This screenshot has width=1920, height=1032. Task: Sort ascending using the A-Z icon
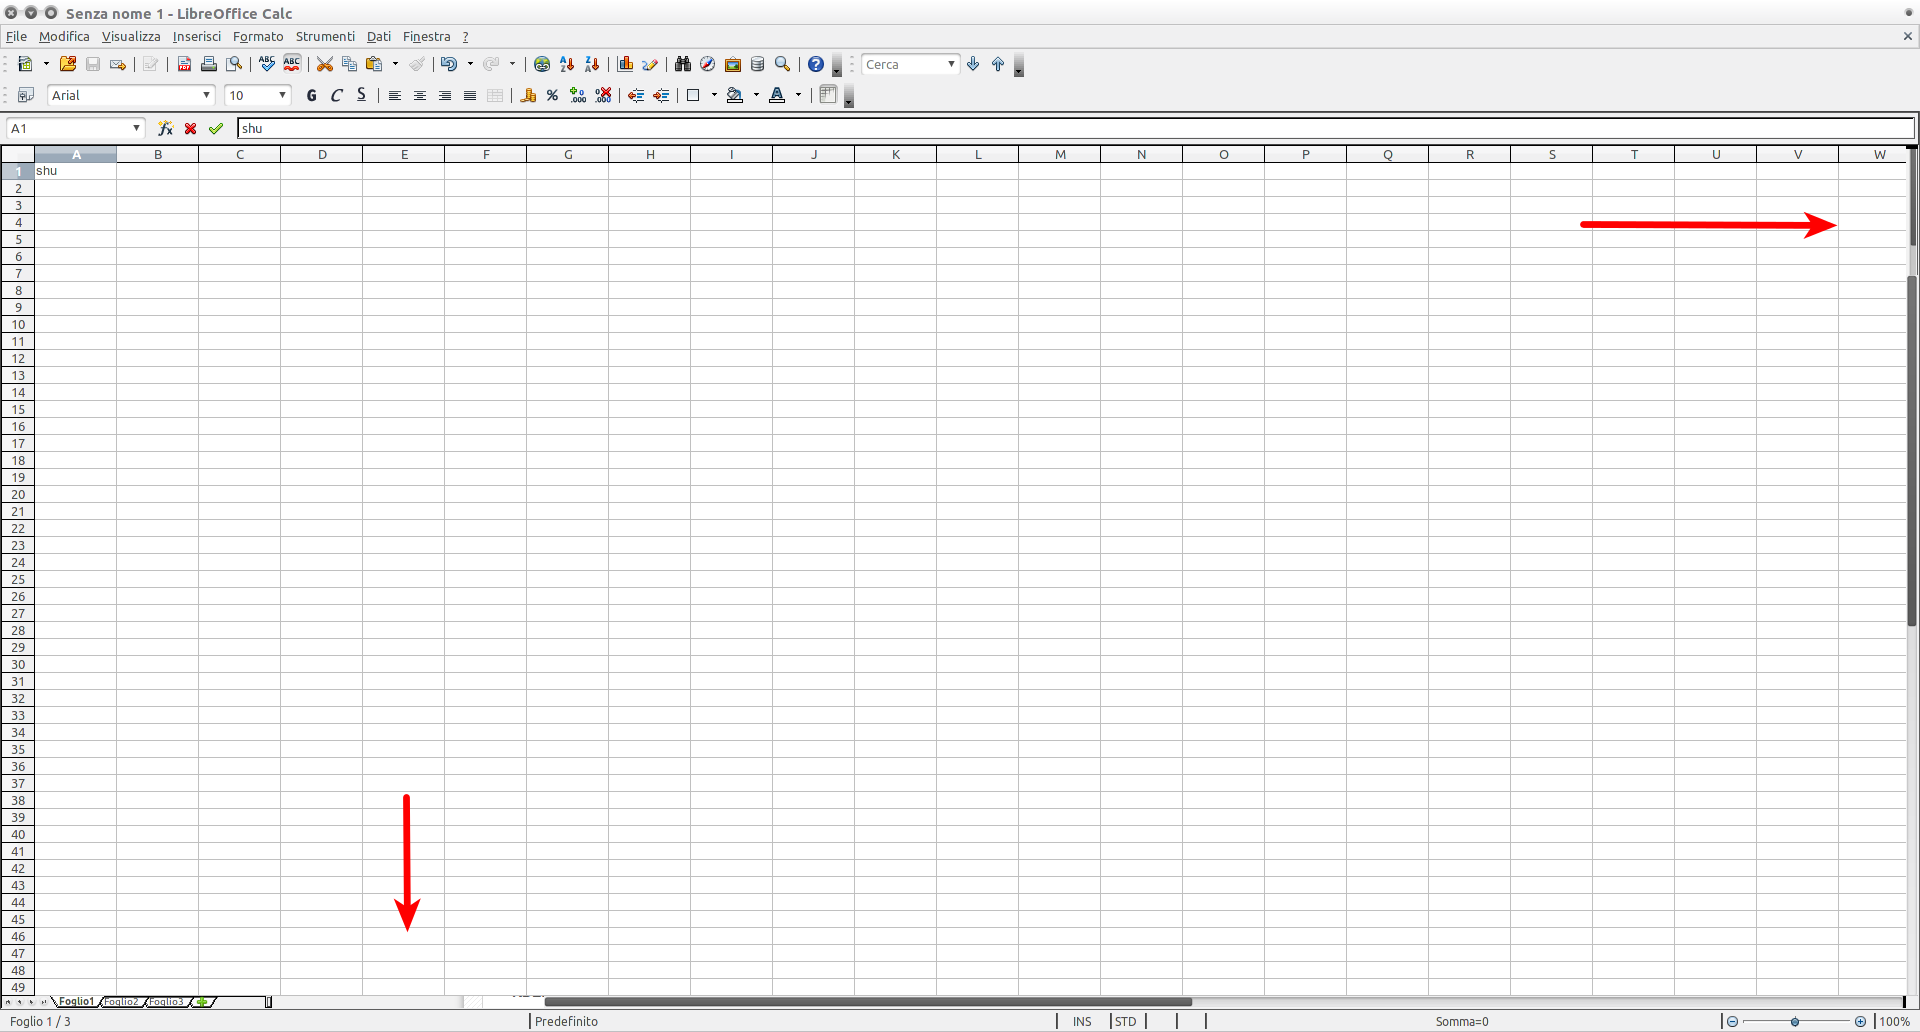[x=567, y=64]
